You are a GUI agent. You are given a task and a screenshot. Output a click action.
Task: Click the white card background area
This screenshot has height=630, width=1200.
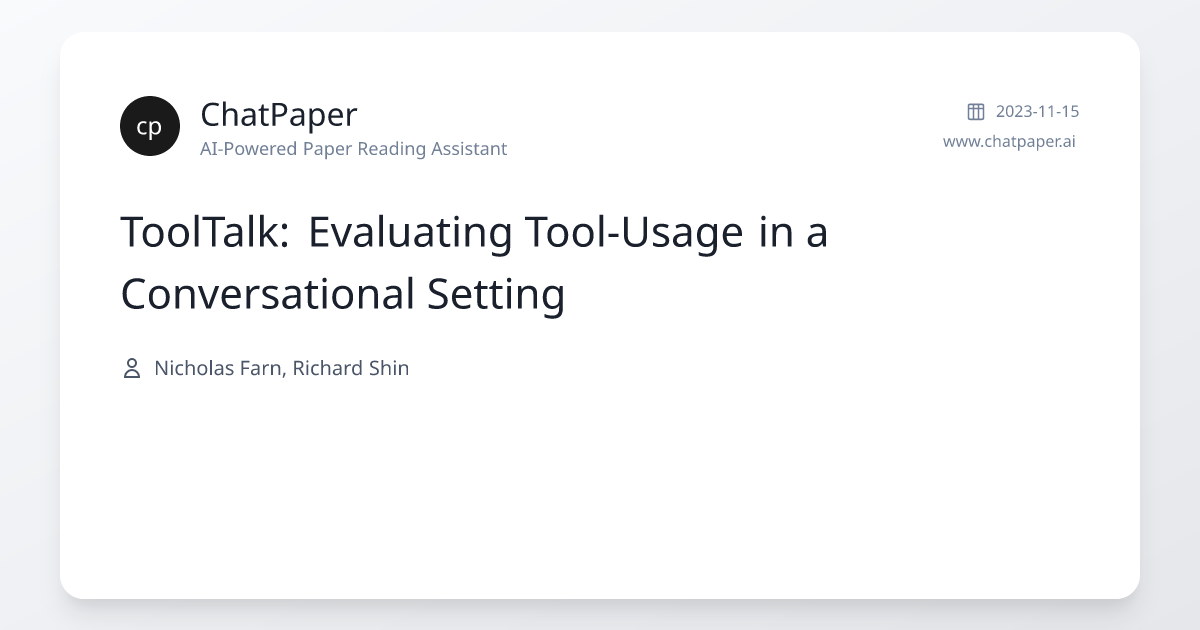pos(600,480)
